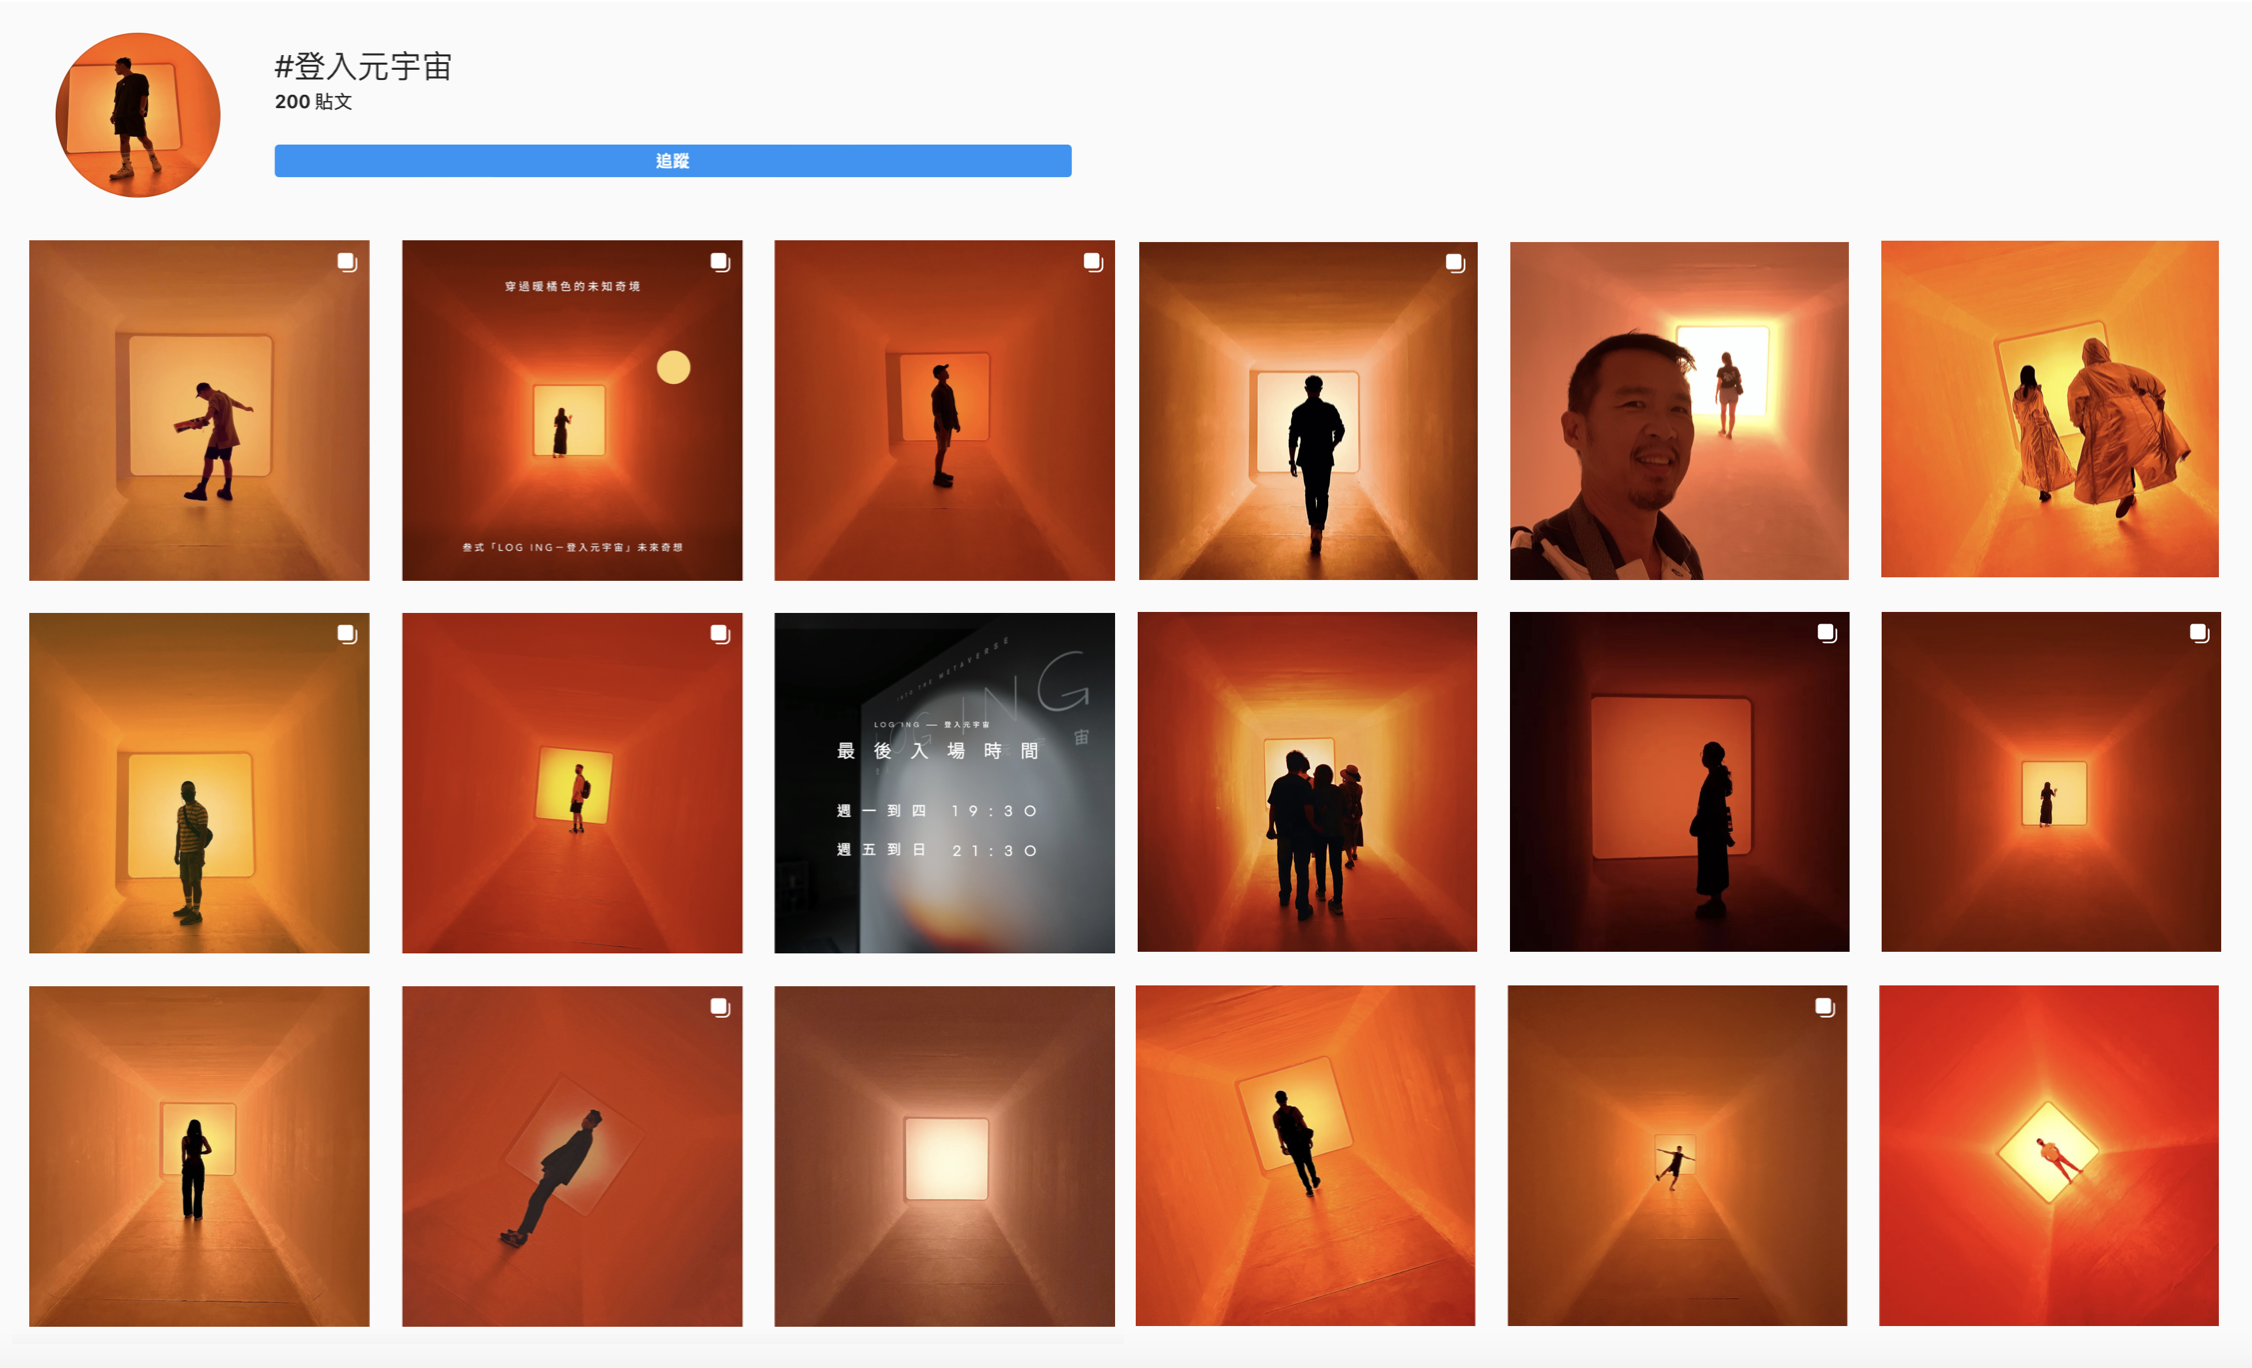This screenshot has width=2252, height=1368.
Task: Click the #登入元宇宙 hashtag title
Action: pyautogui.click(x=363, y=67)
